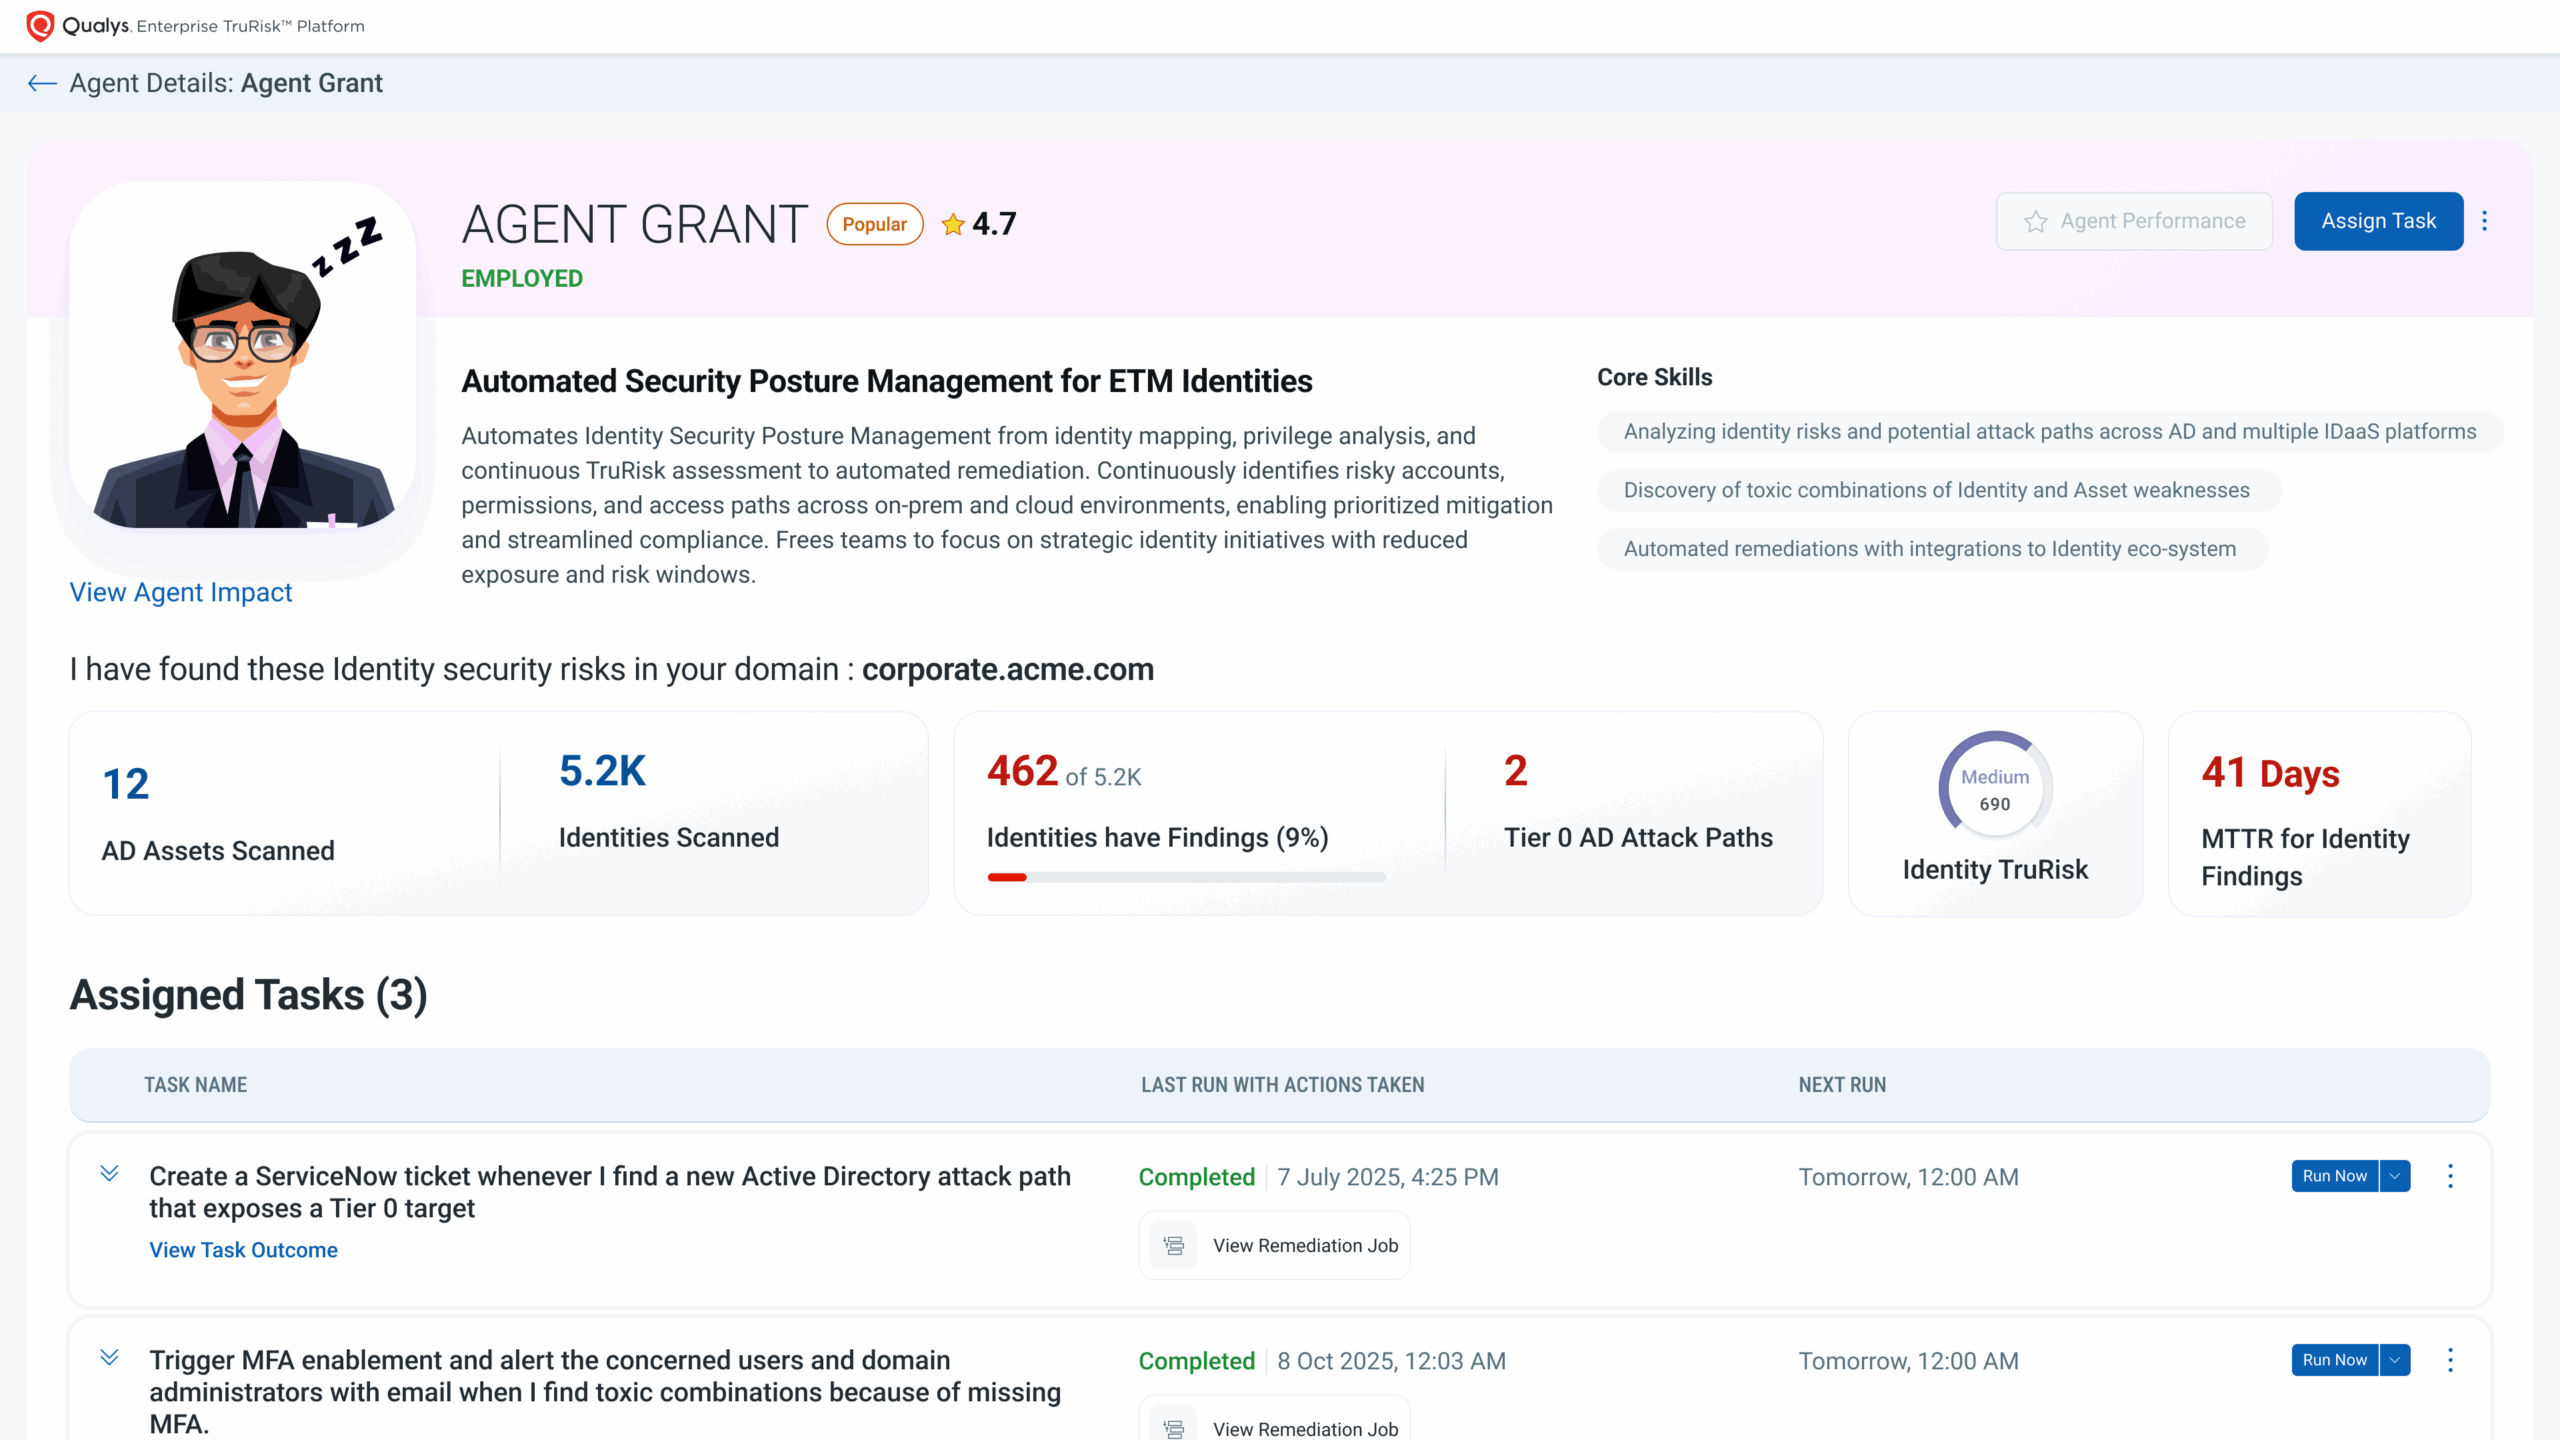Click Run Now for the ServiceNow ticket task
The image size is (2560, 1440).
(2334, 1176)
